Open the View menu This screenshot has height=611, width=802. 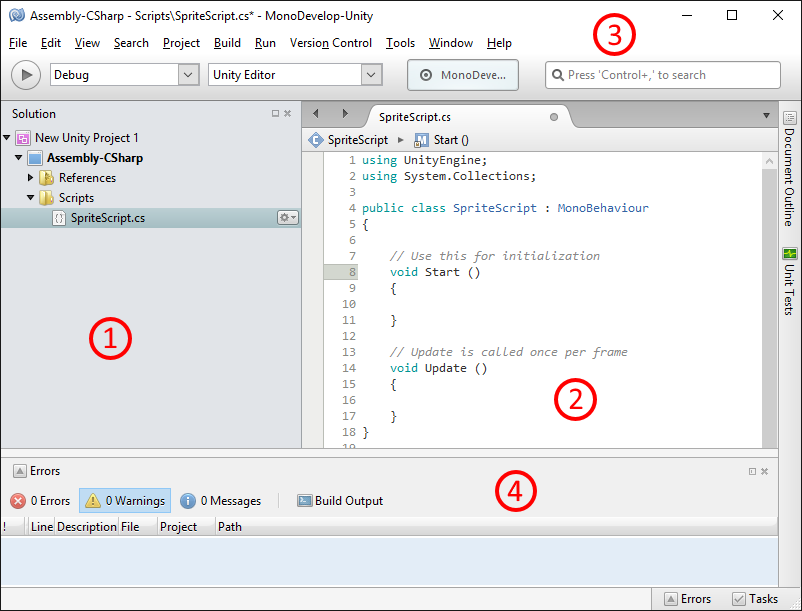[x=87, y=43]
